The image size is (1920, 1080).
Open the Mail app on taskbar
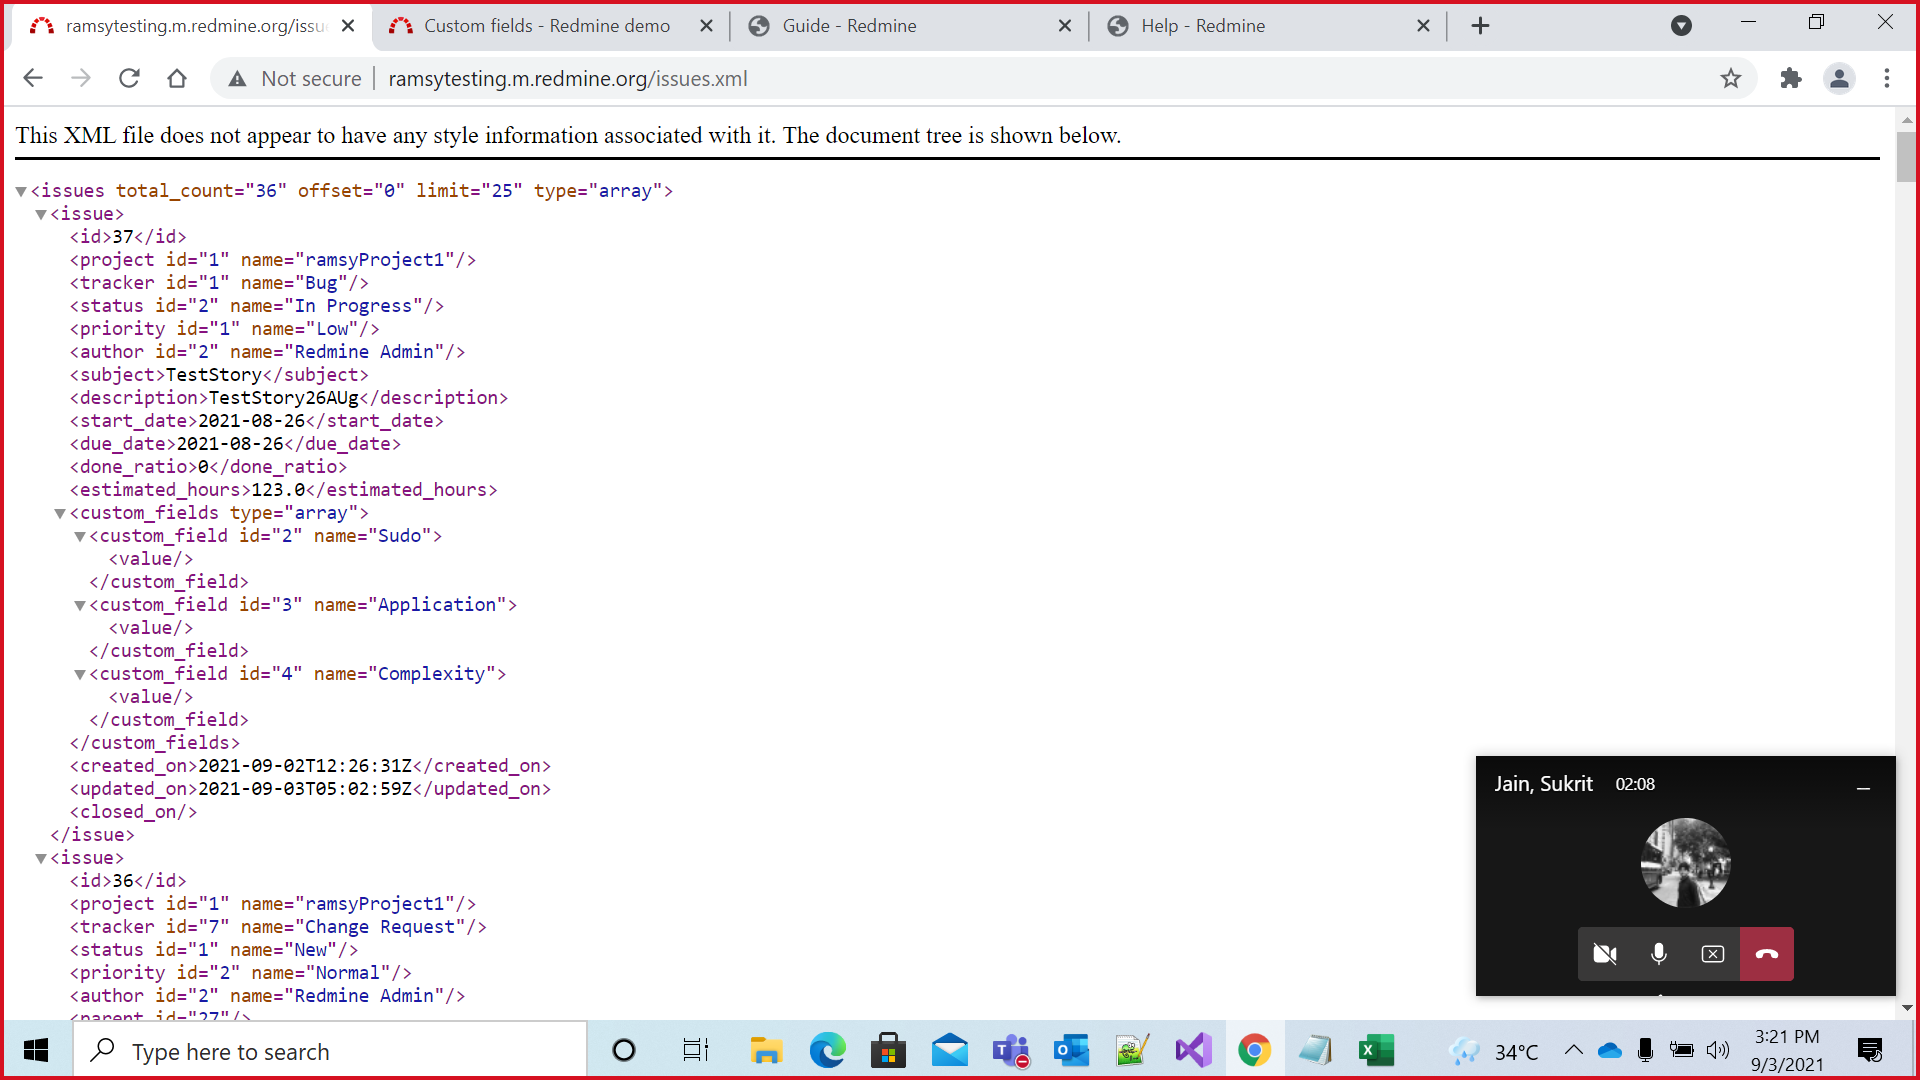[949, 1051]
